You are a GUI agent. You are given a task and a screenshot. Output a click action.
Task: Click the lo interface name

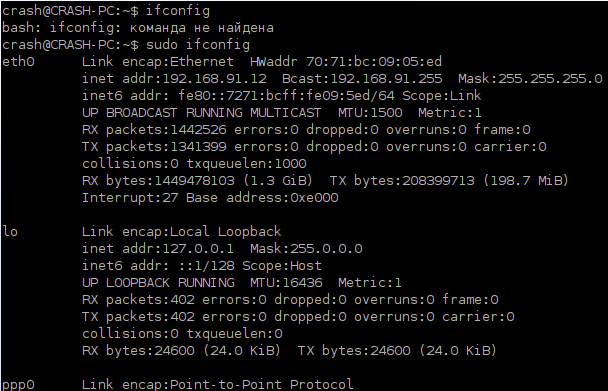pyautogui.click(x=10, y=232)
